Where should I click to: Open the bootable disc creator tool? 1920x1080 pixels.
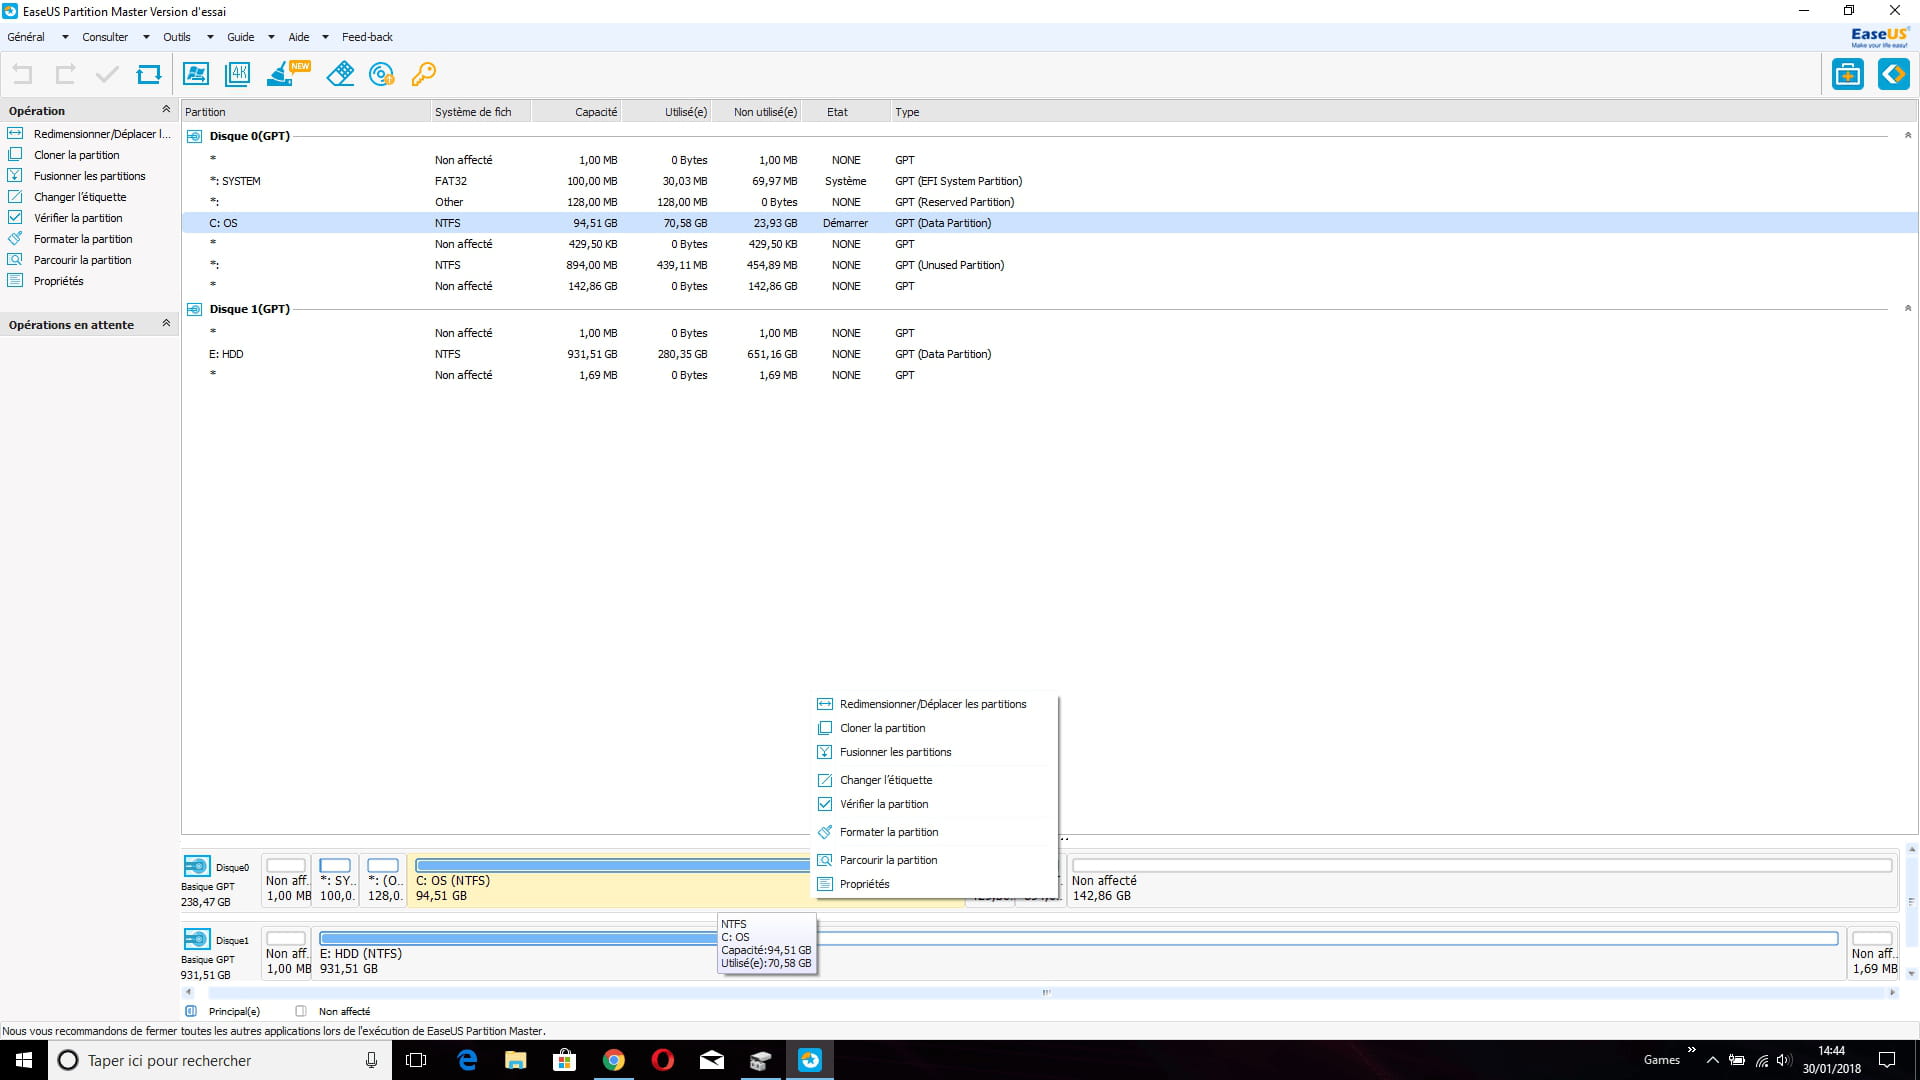(x=382, y=74)
